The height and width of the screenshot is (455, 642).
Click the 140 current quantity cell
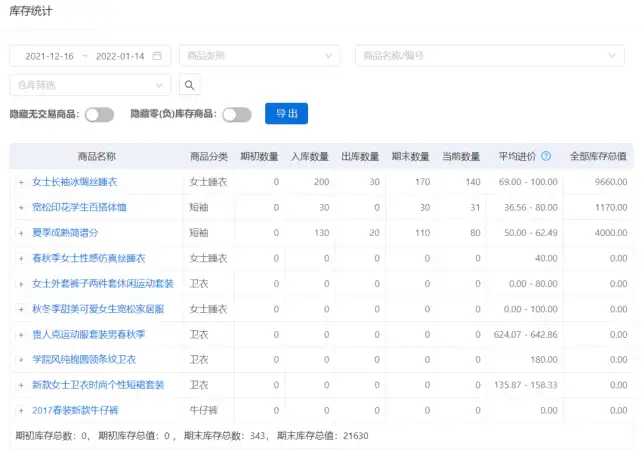(x=472, y=182)
